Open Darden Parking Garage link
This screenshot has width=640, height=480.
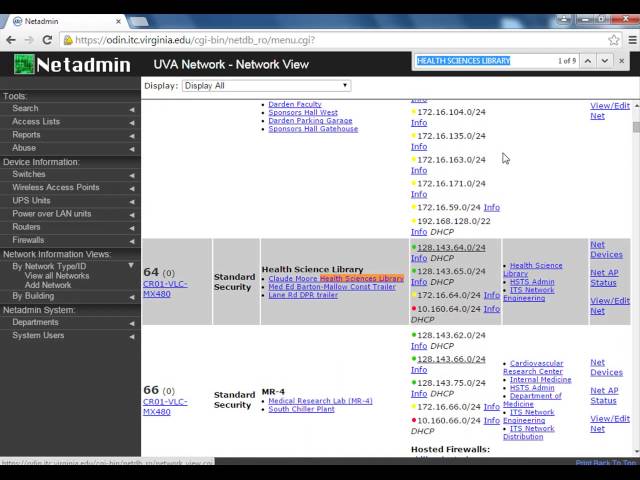pos(310,121)
